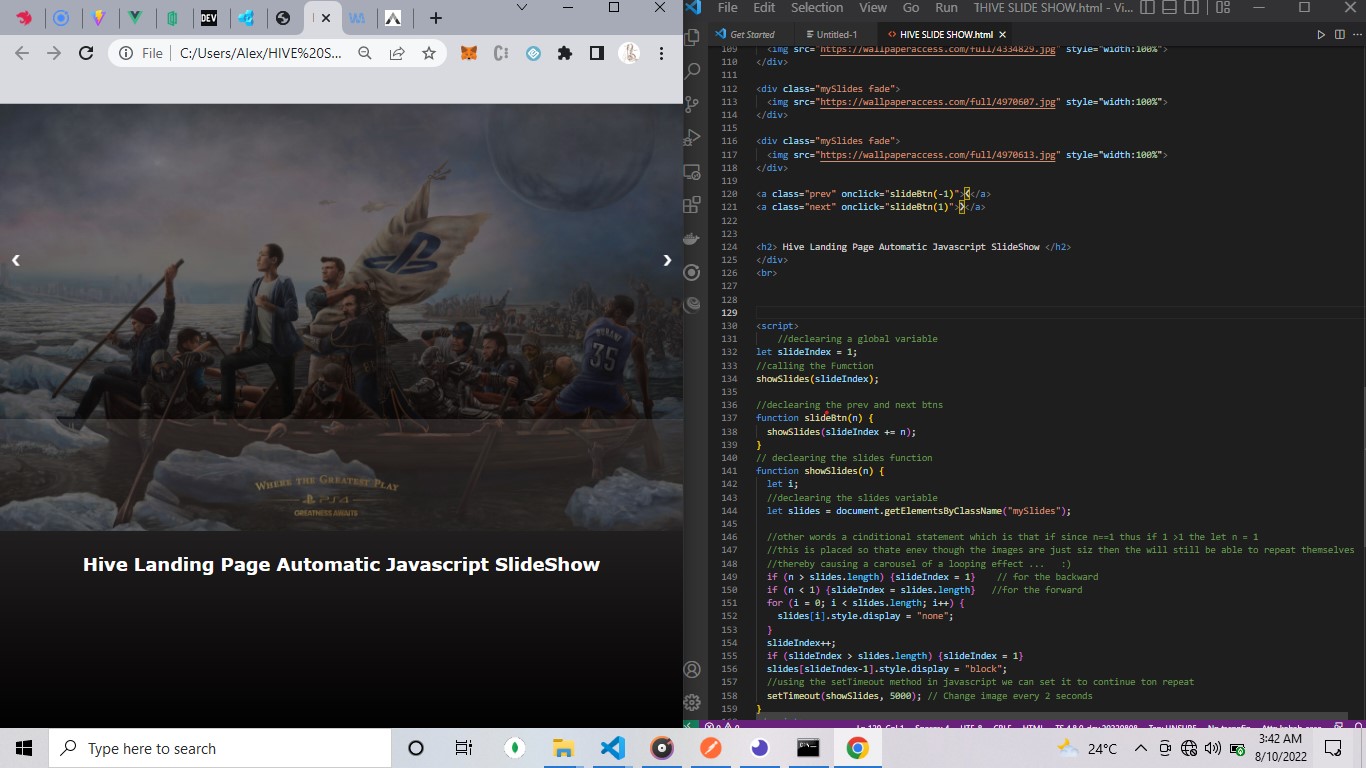Show hidden system tray icons
1366x768 pixels.
click(x=1140, y=748)
